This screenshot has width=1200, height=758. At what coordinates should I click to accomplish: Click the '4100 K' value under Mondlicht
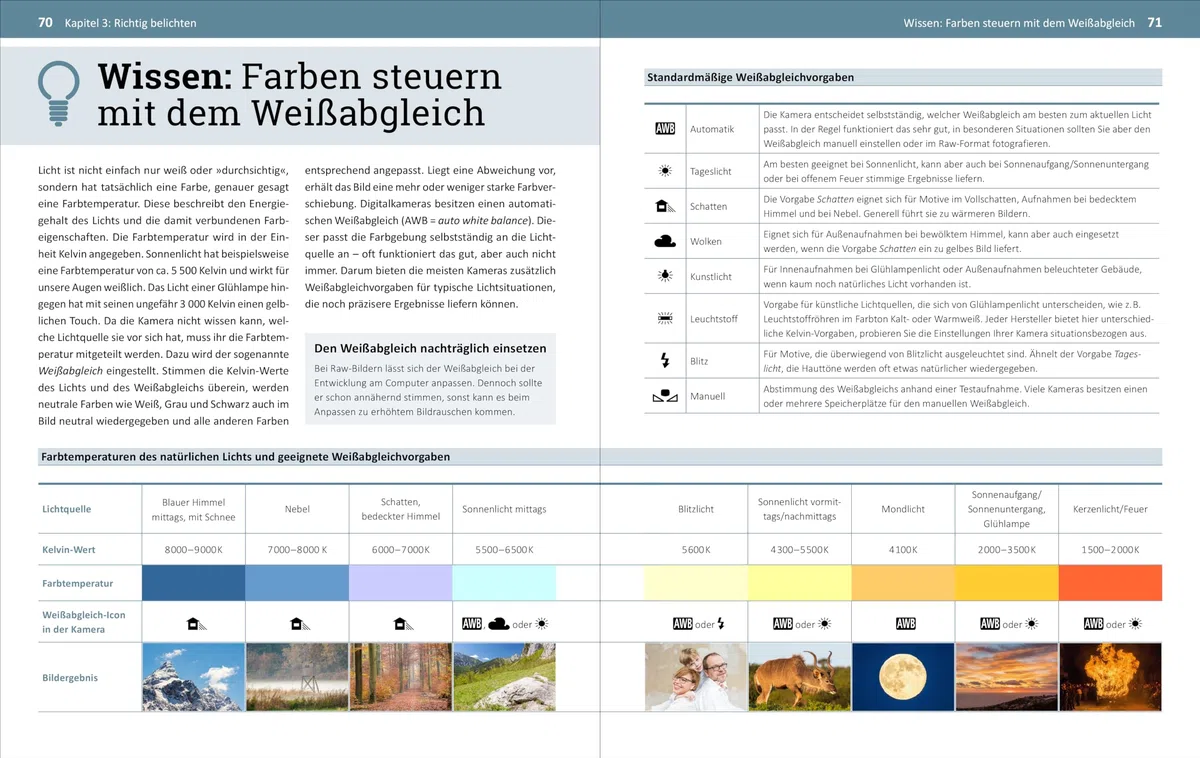(x=903, y=550)
